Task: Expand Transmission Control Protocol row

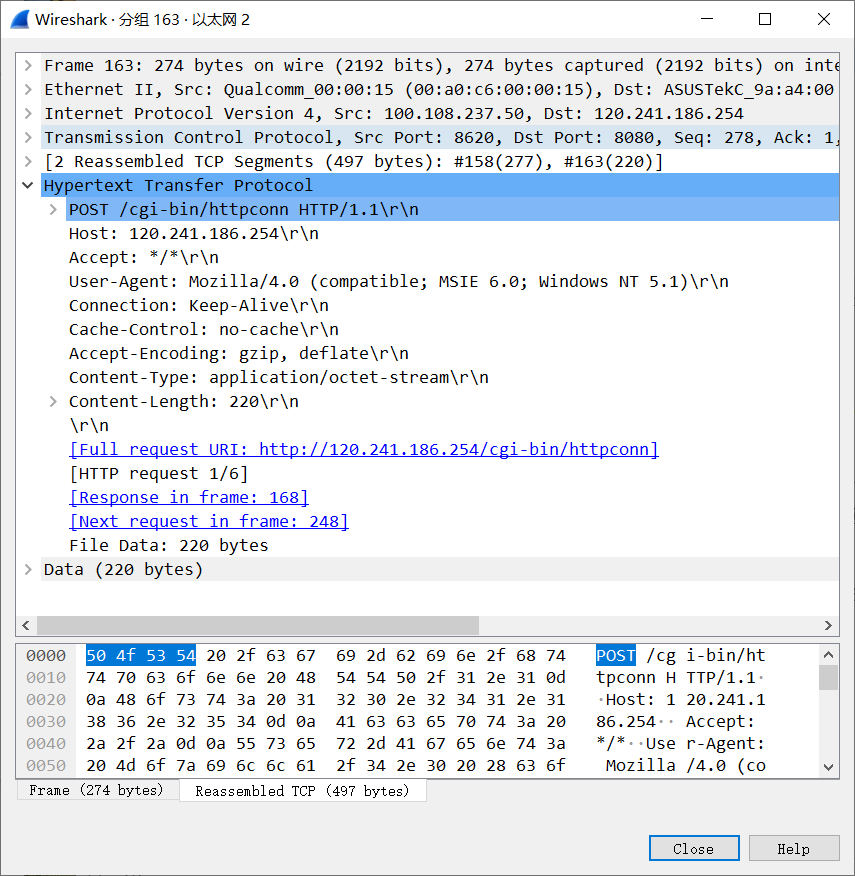Action: (x=28, y=137)
